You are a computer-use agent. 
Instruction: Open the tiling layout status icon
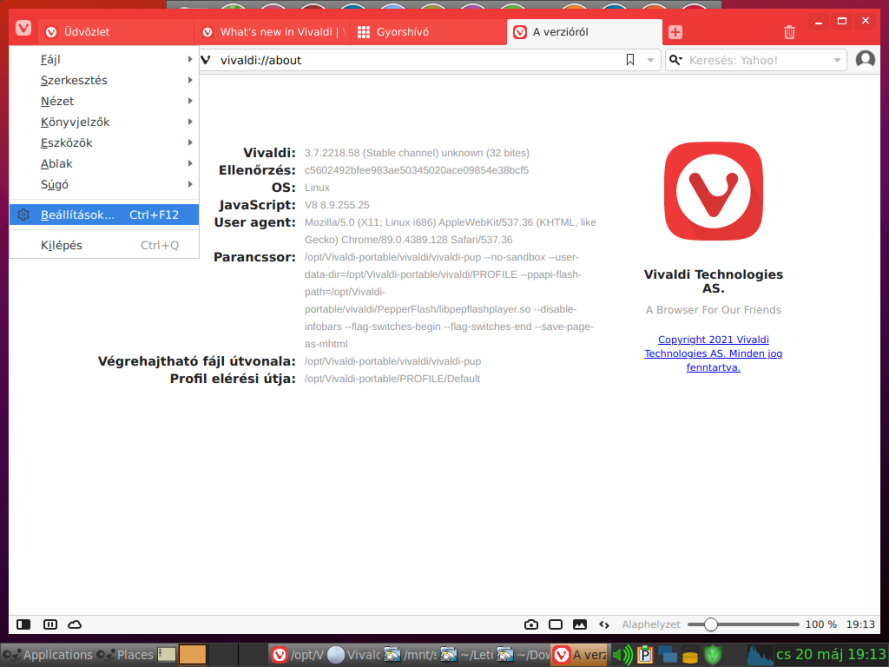(x=50, y=624)
